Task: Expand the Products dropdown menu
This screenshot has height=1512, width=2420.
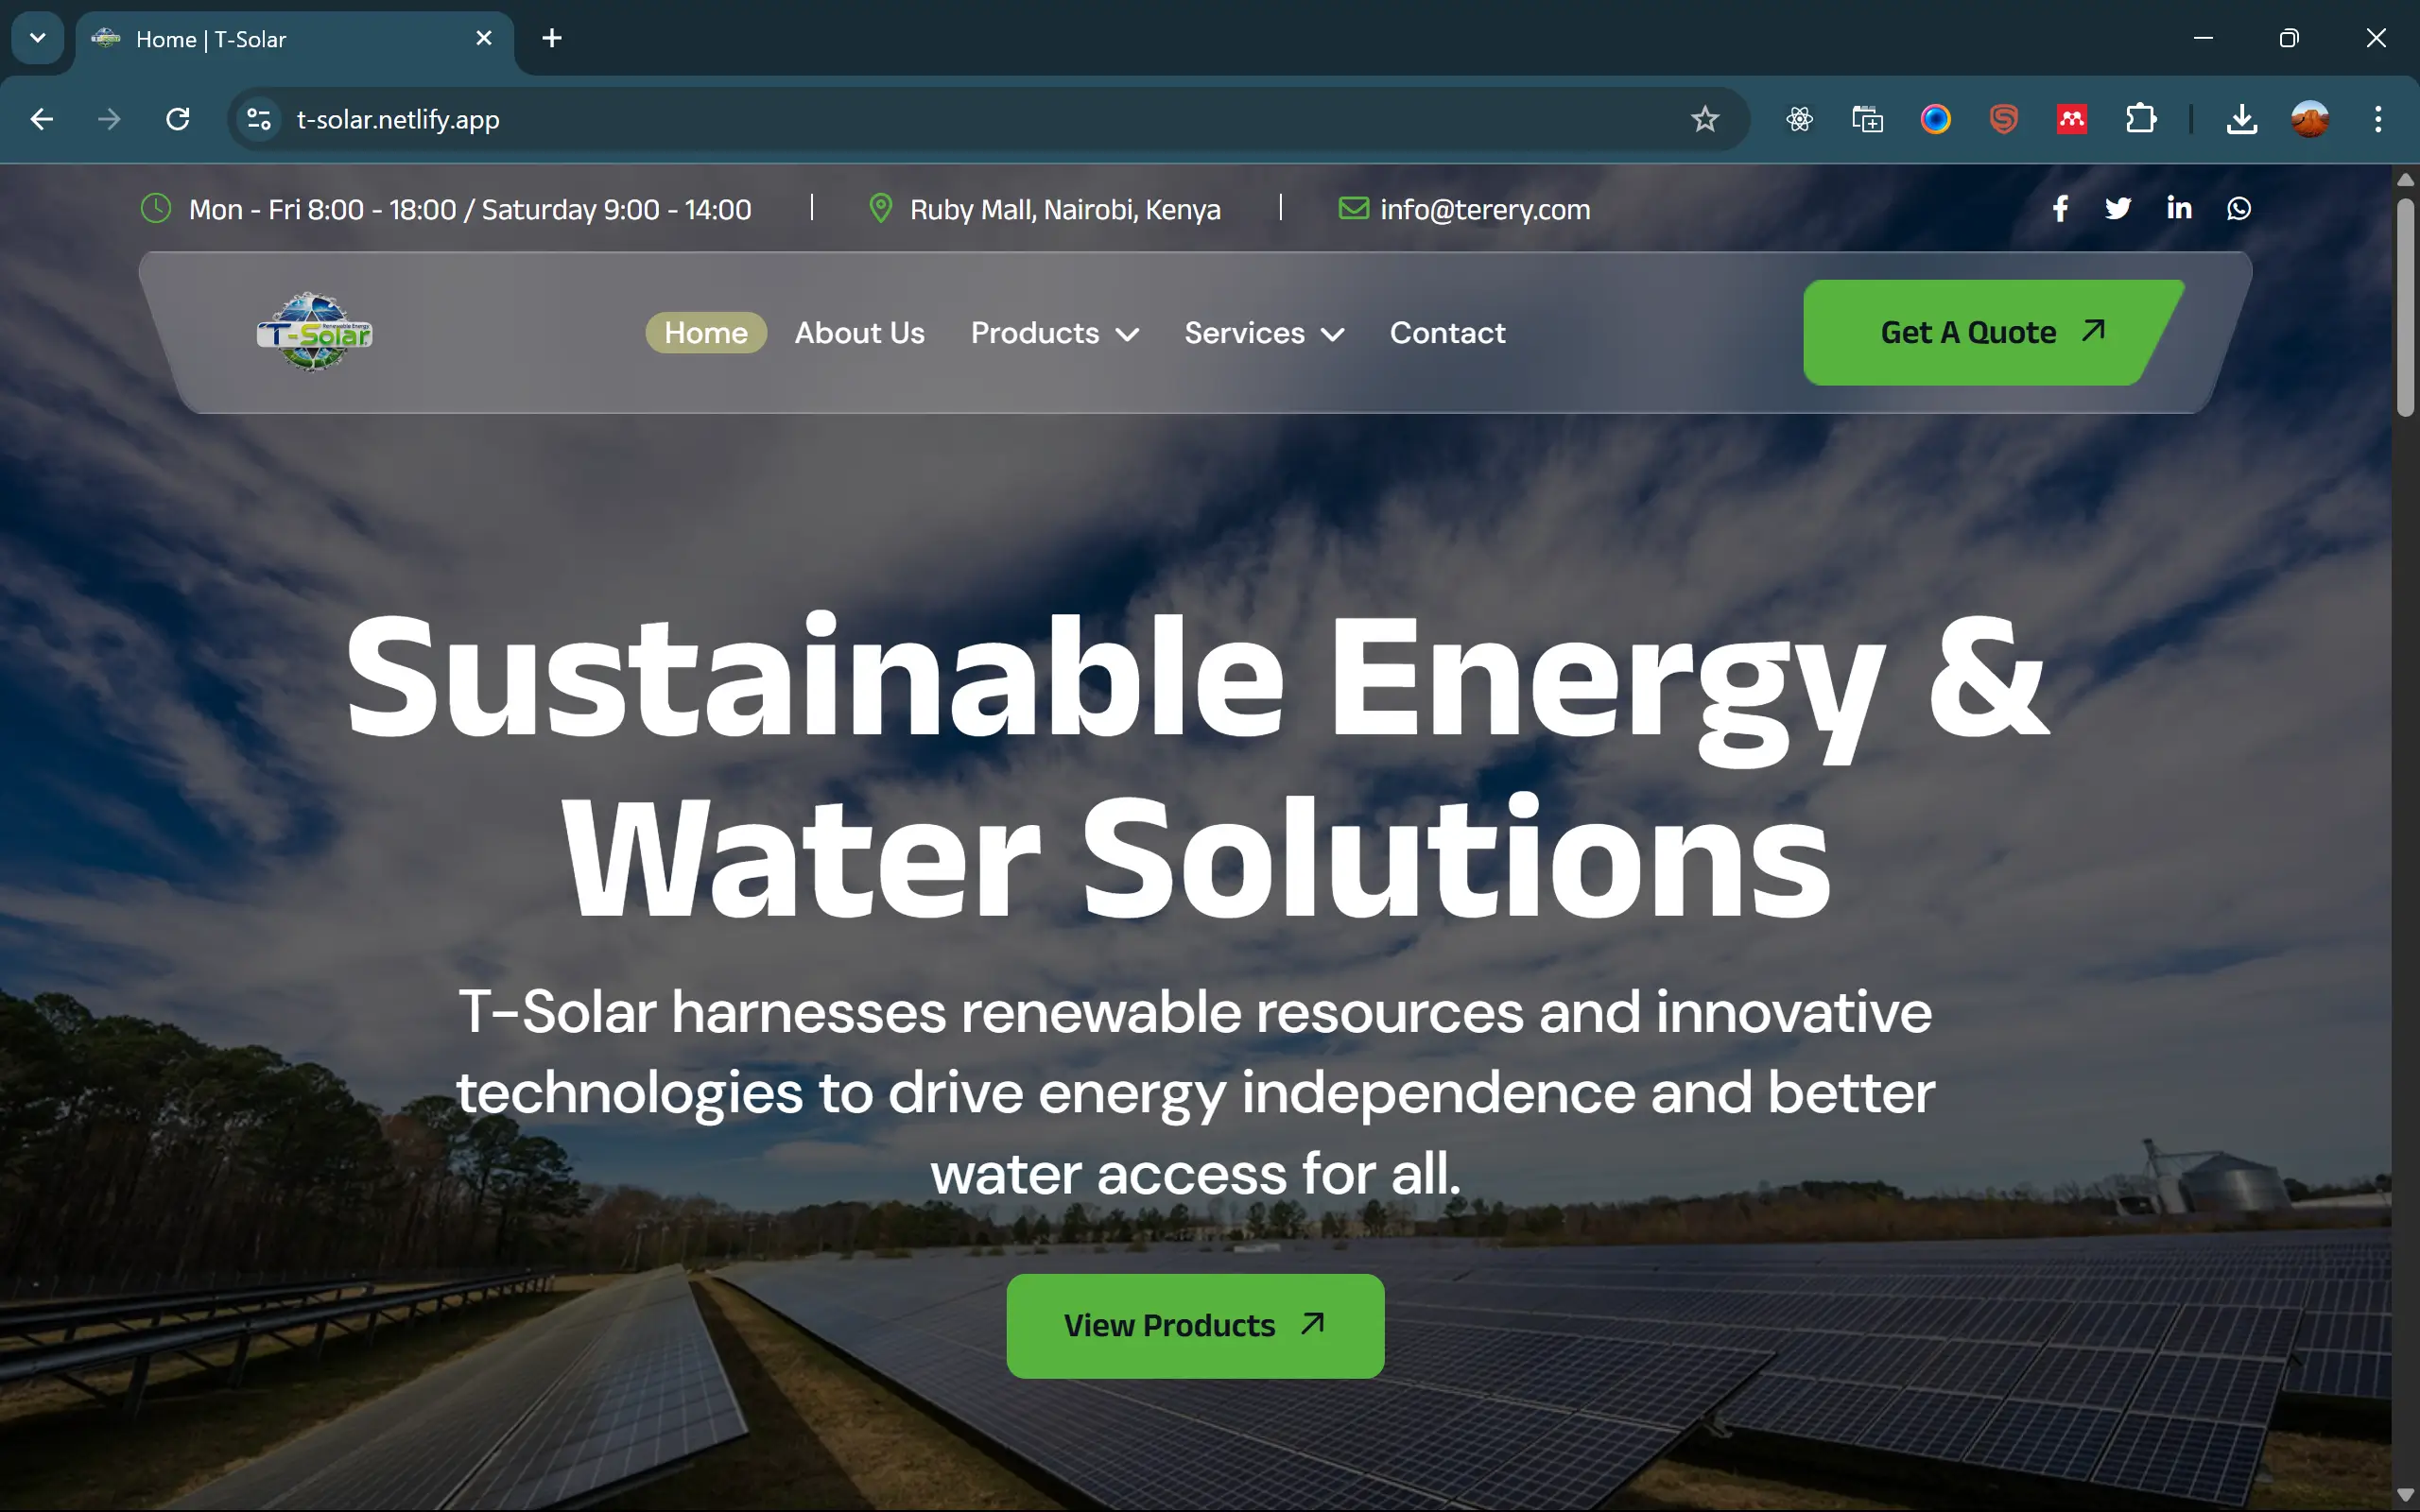Action: pos(1054,333)
